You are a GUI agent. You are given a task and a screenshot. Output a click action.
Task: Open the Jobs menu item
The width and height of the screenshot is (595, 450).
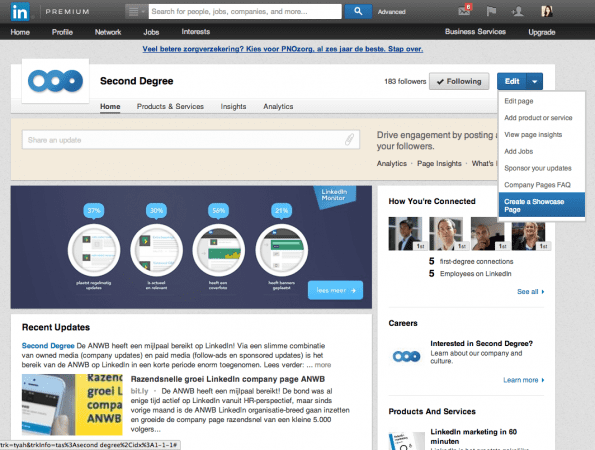151,32
